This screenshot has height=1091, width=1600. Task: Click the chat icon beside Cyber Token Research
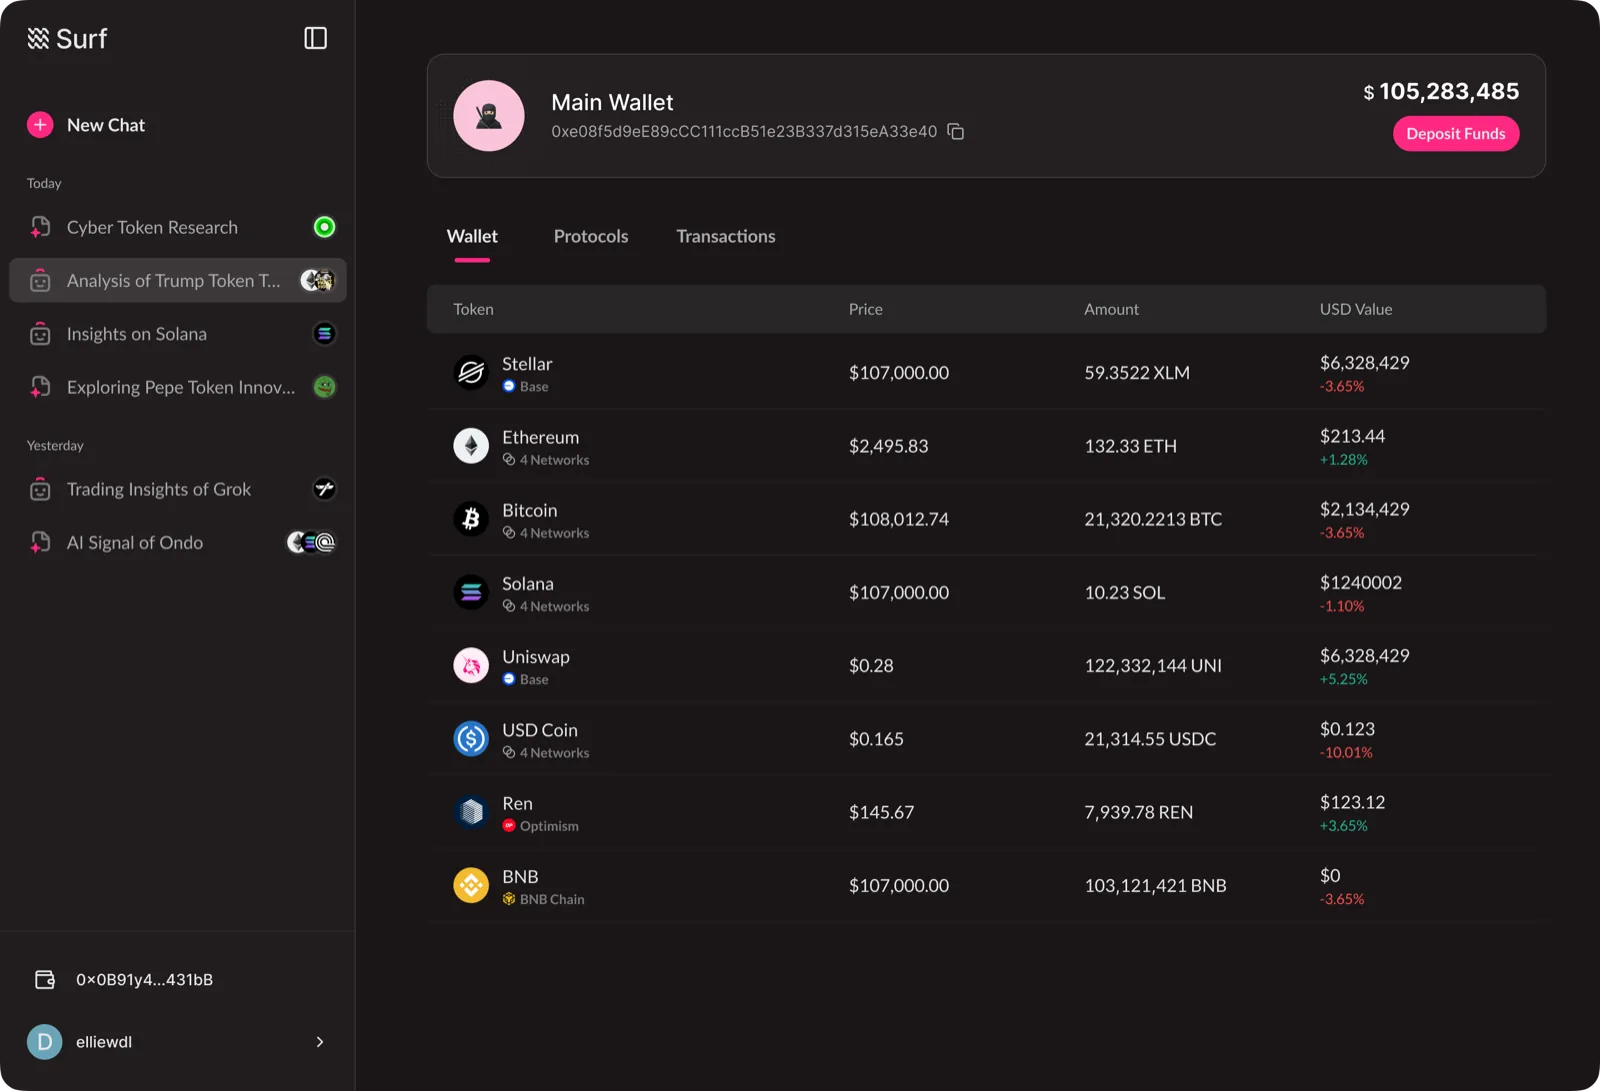coord(40,227)
